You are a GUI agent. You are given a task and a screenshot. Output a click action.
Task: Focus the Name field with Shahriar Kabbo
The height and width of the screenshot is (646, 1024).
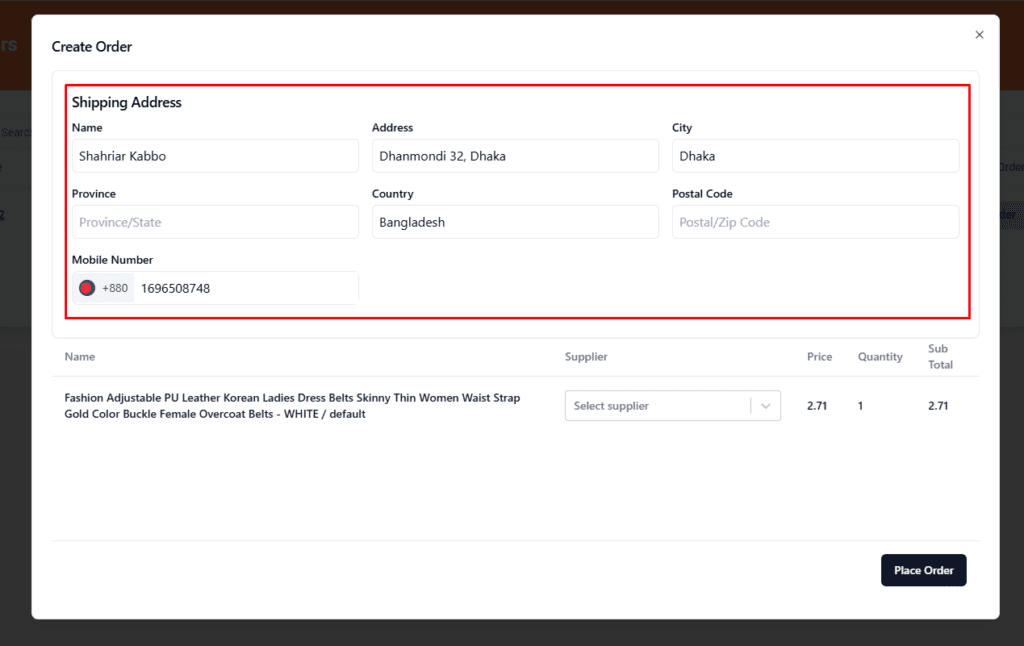(x=214, y=156)
